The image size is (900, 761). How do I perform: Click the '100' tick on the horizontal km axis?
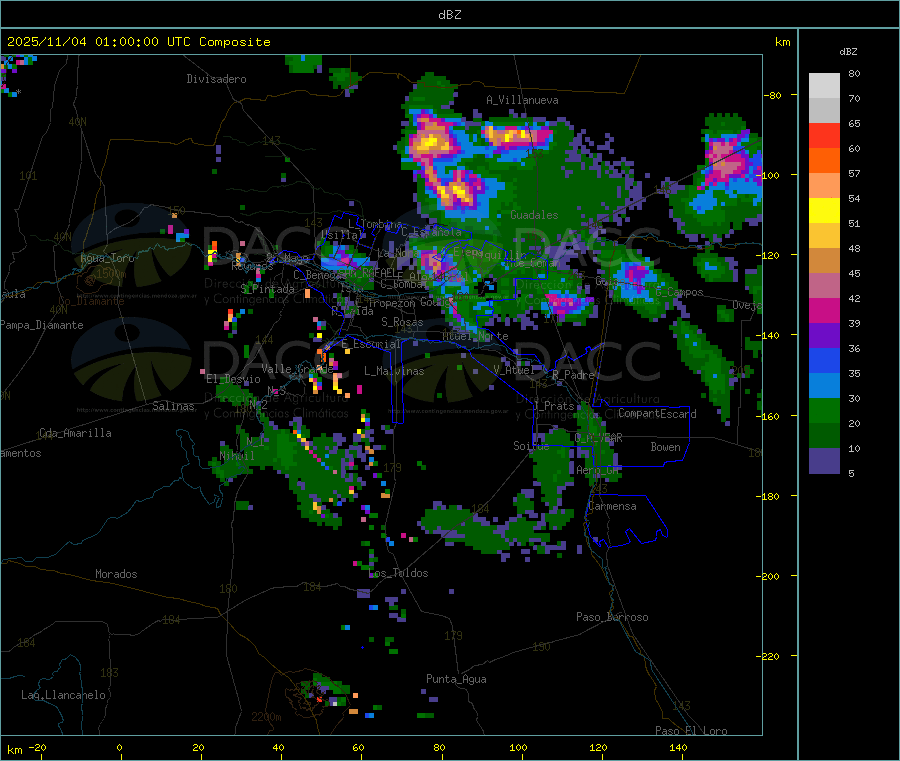tap(518, 747)
